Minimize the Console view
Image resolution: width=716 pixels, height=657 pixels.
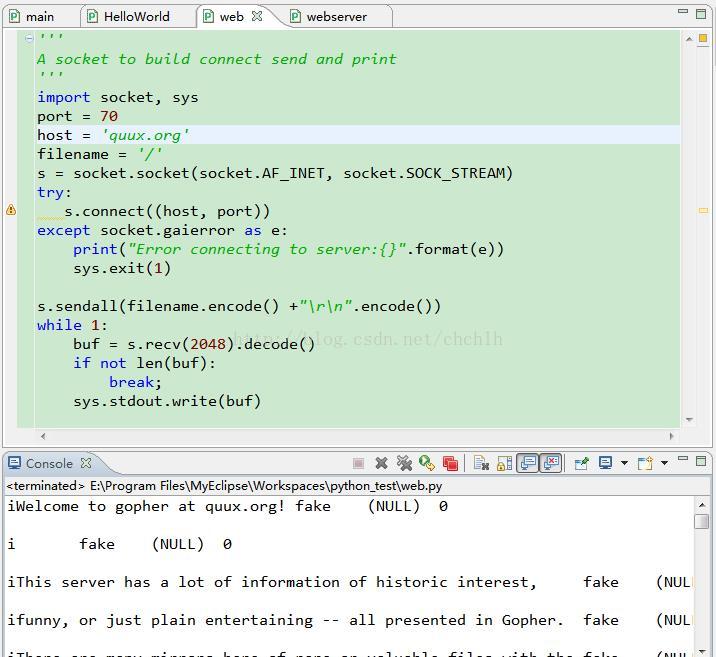[683, 459]
